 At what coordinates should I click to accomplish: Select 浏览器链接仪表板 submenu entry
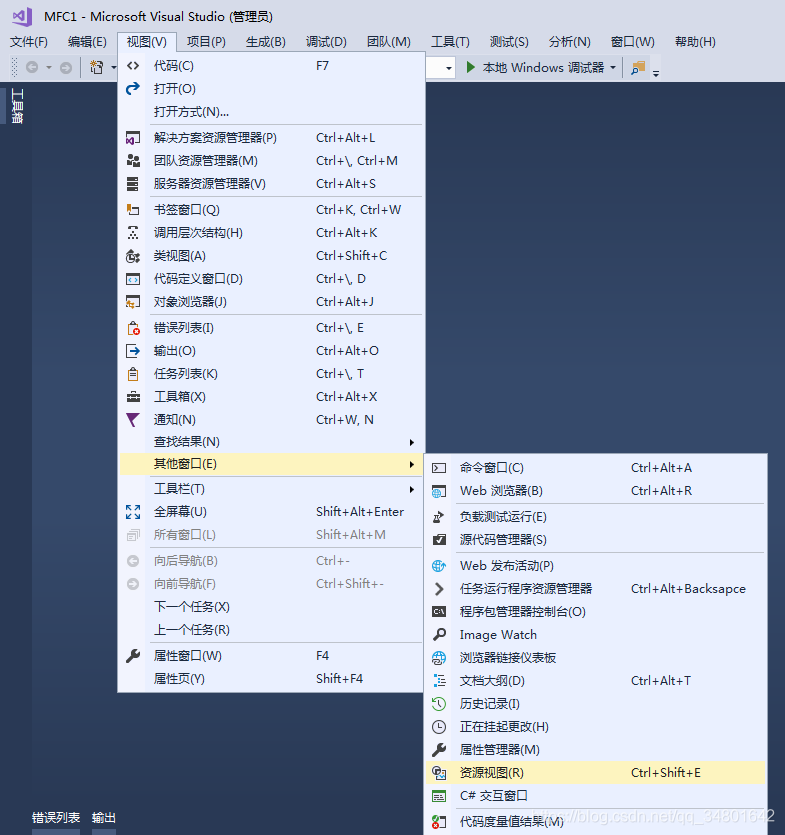click(596, 658)
